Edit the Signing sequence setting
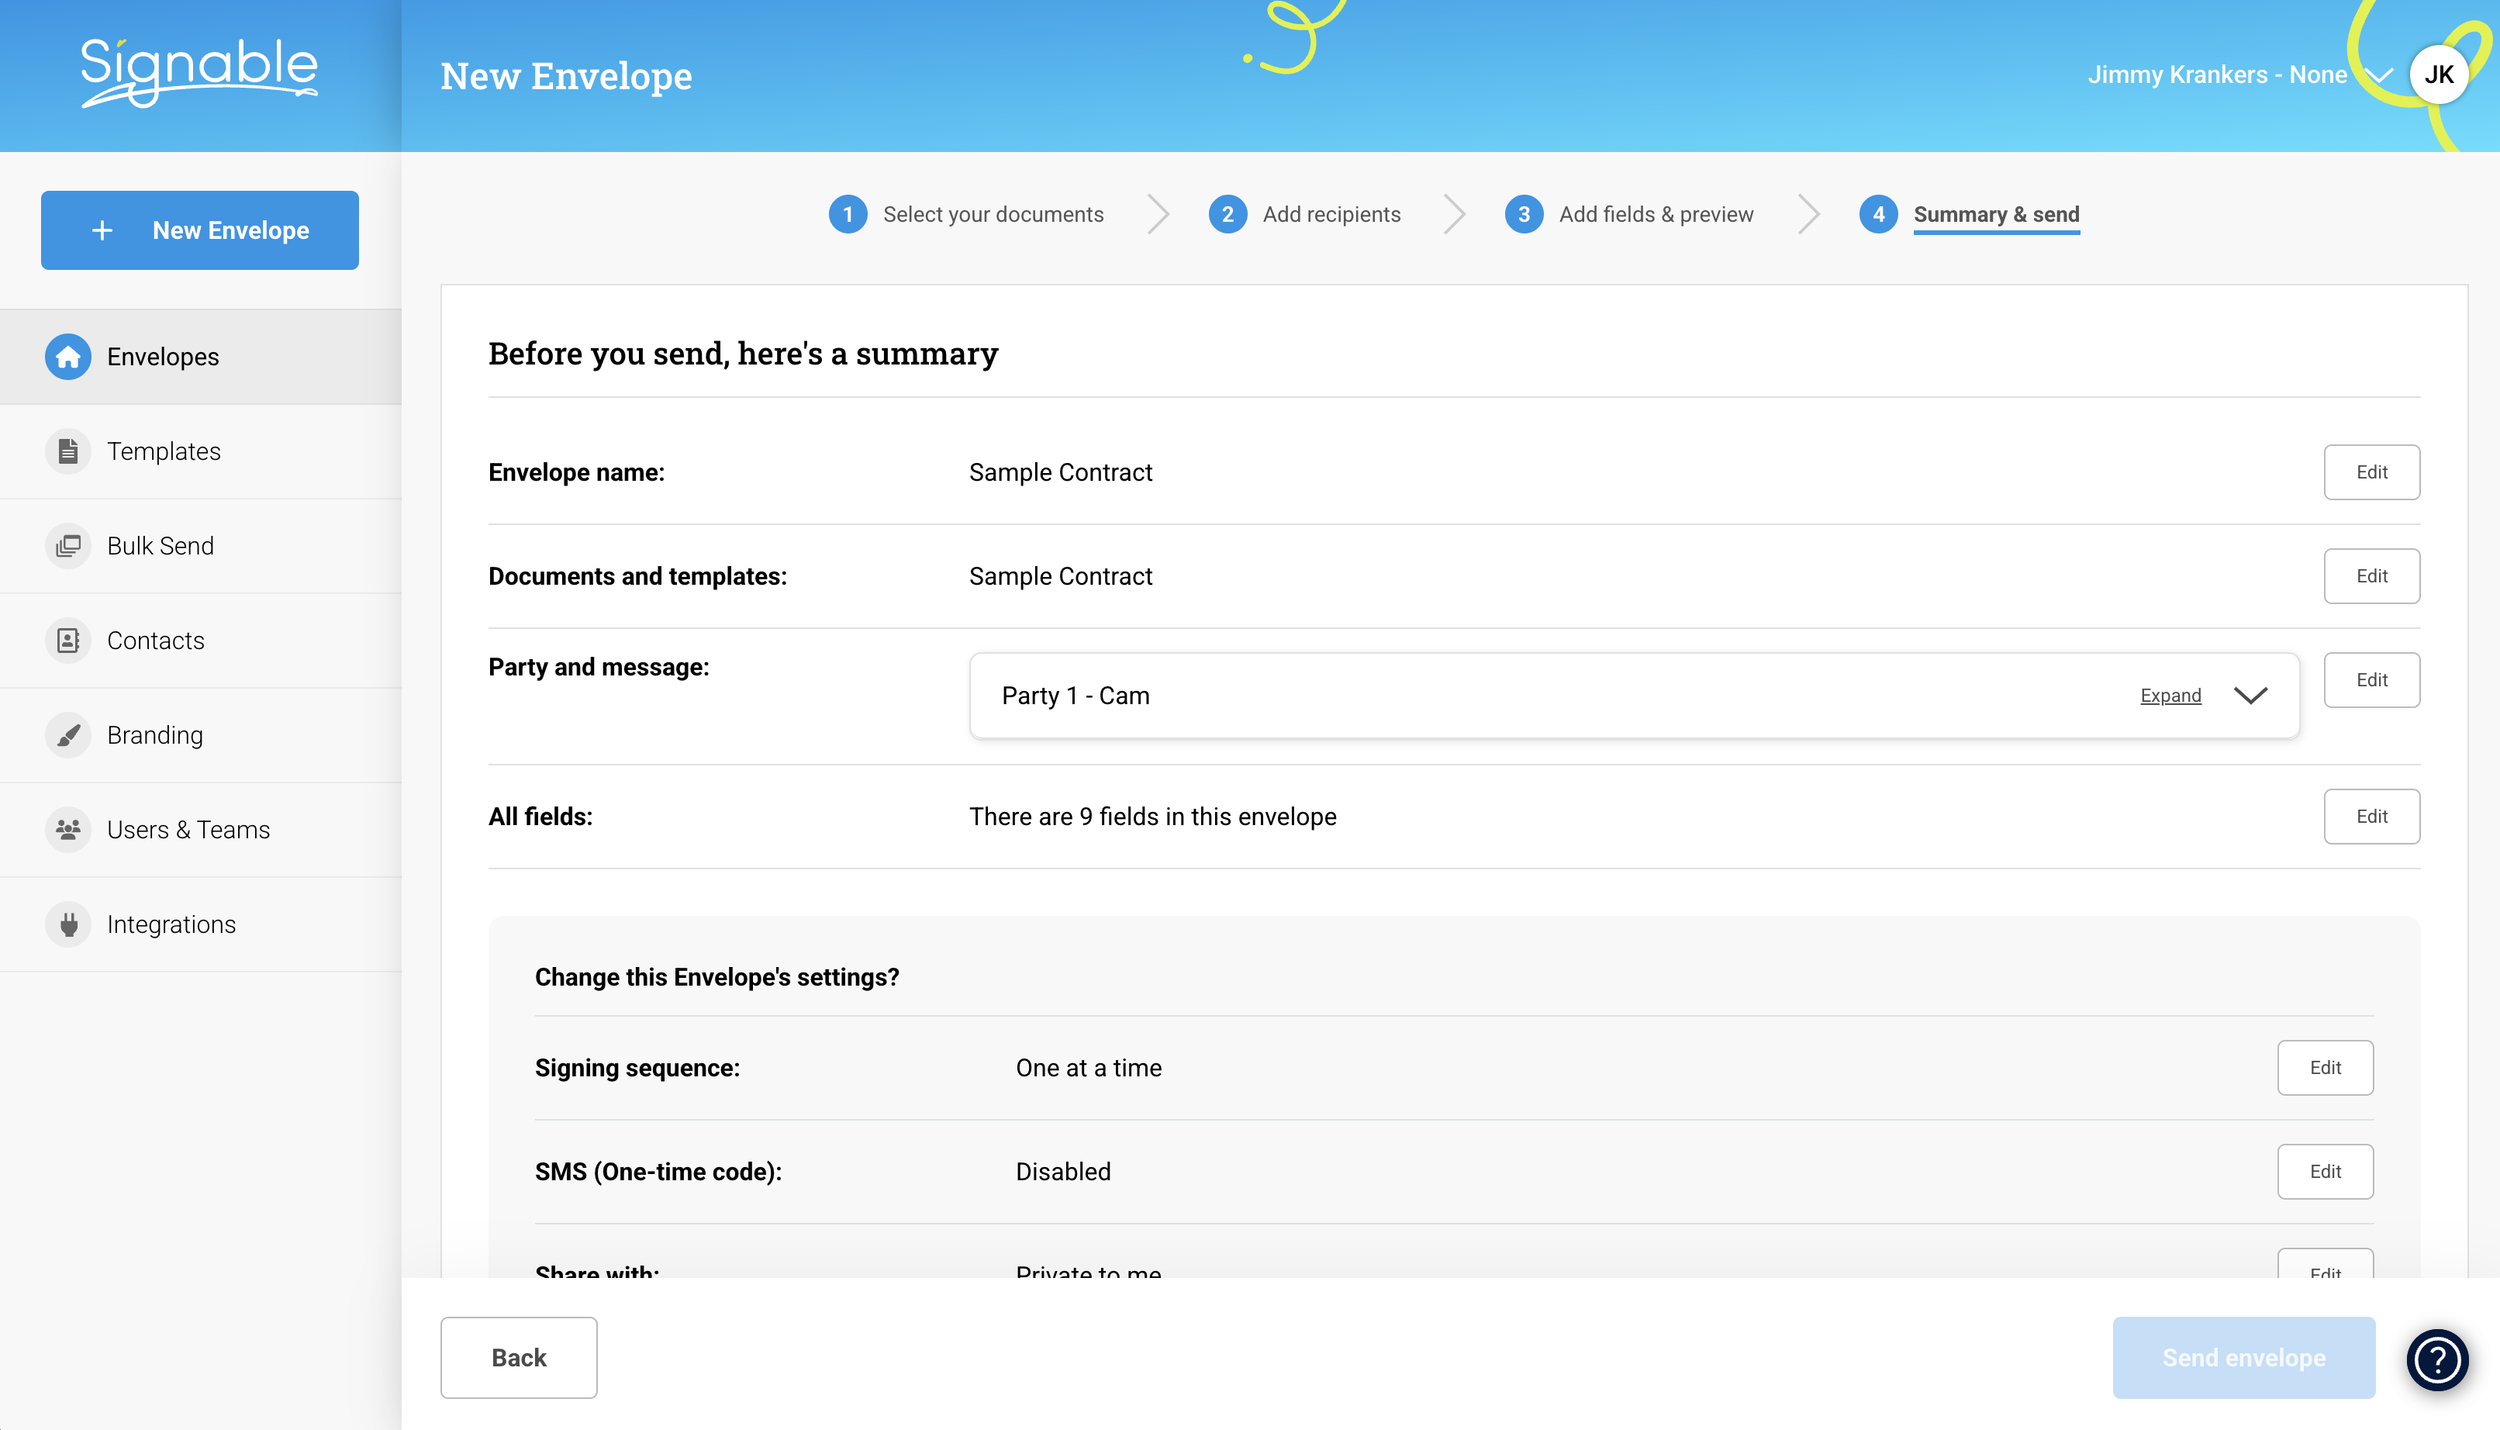The width and height of the screenshot is (2500, 1430). pos(2324,1067)
